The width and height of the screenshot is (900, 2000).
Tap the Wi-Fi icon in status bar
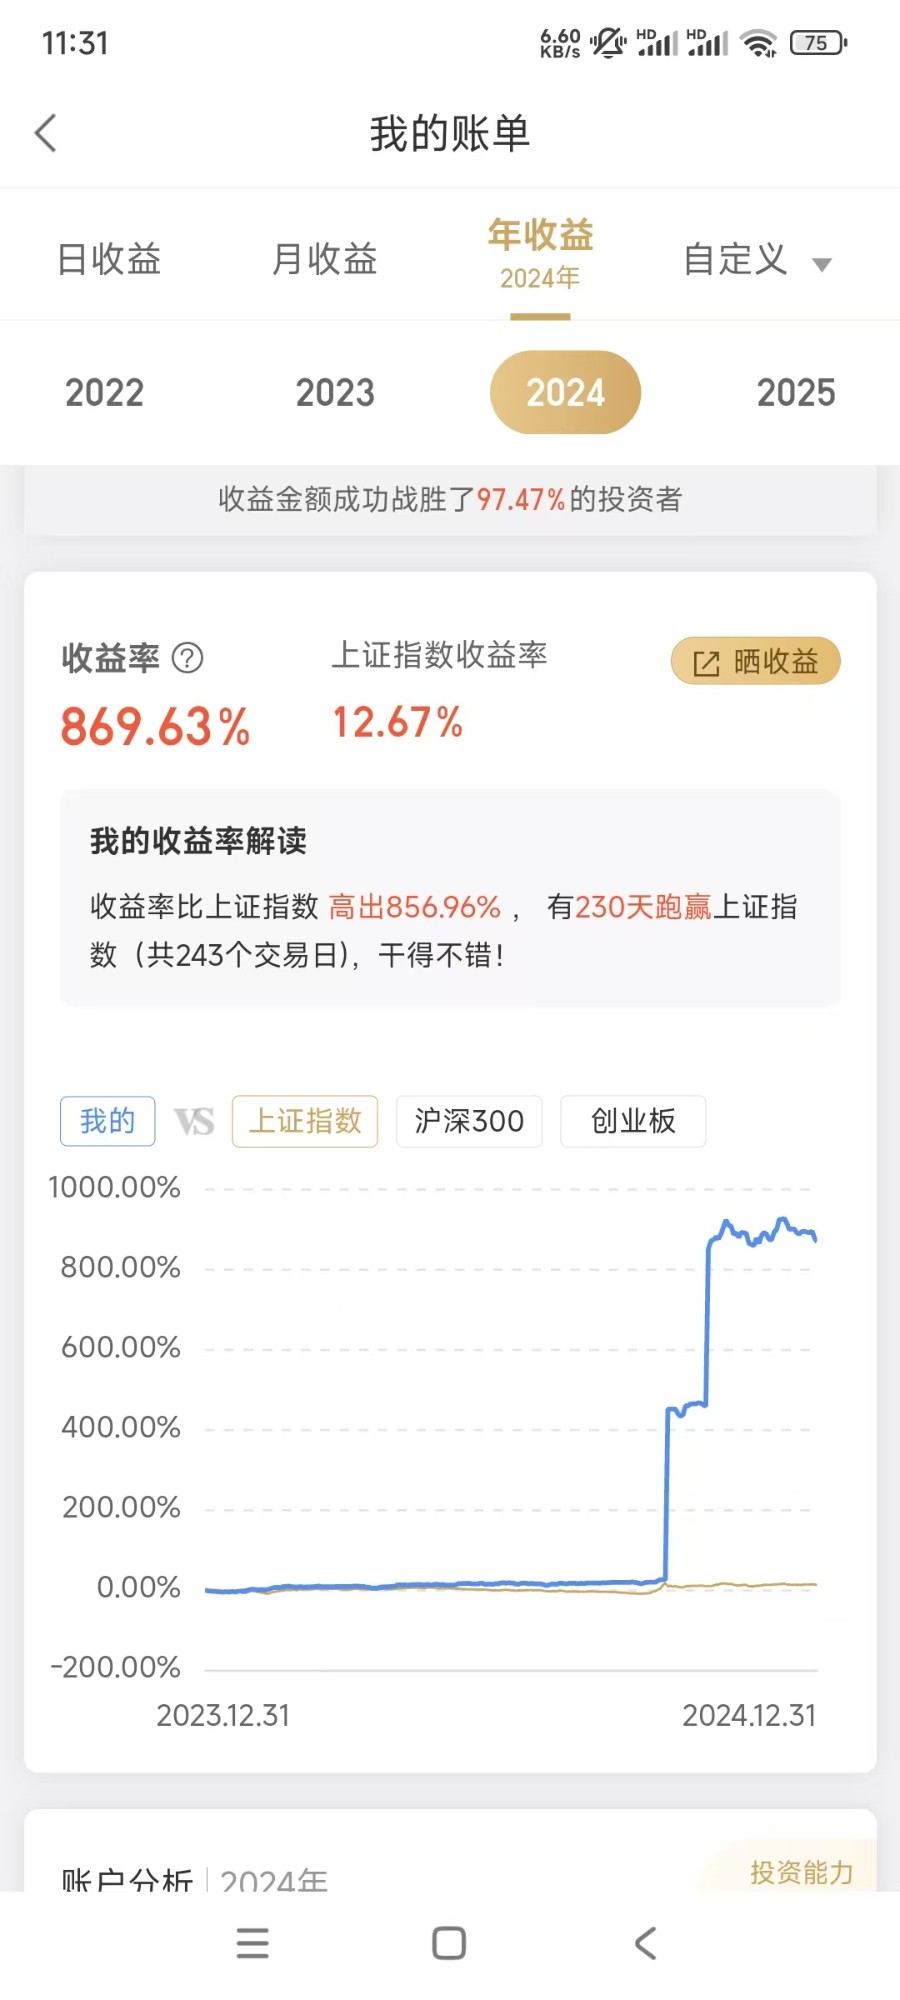pyautogui.click(x=759, y=43)
